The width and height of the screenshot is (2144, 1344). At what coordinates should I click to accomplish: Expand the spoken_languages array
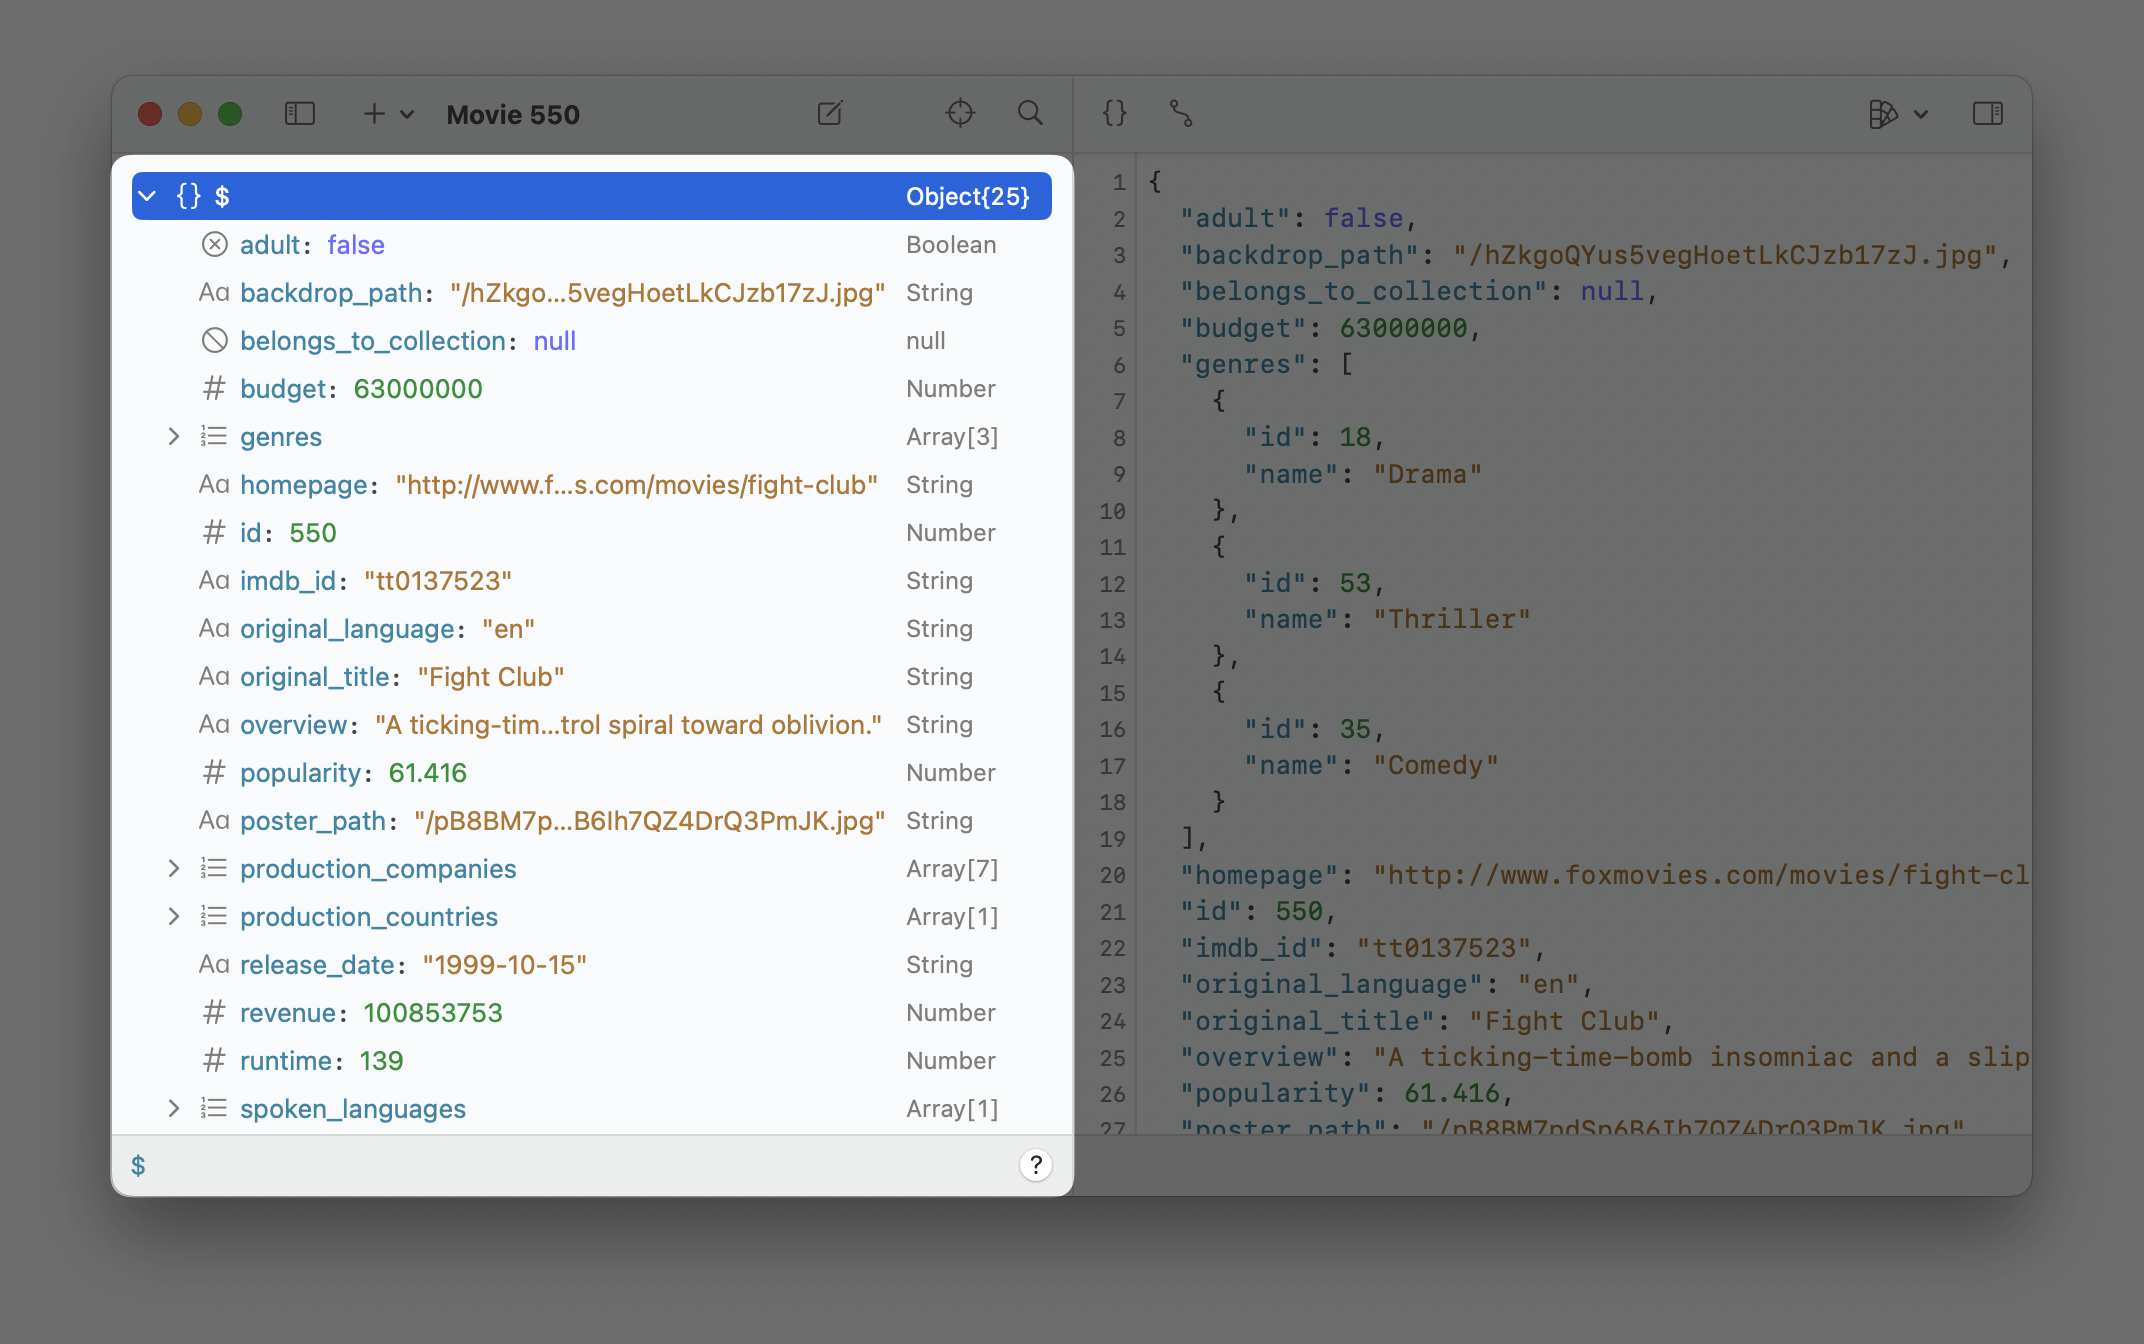click(174, 1108)
